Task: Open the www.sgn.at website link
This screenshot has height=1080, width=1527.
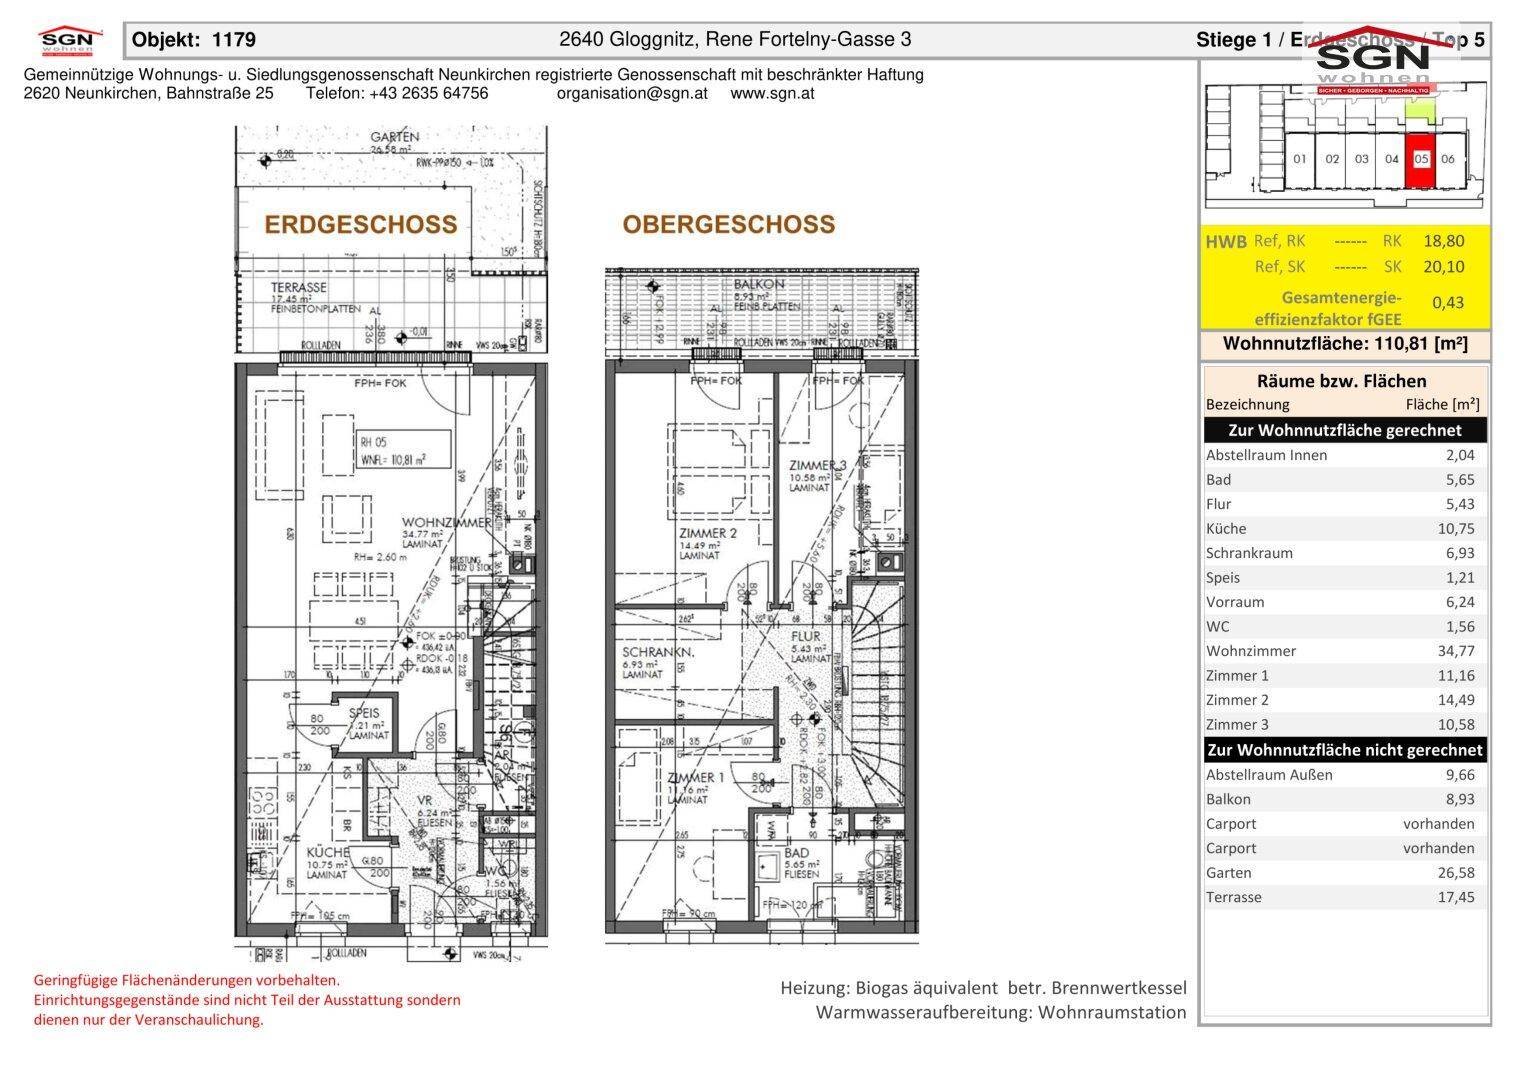Action: pos(772,93)
